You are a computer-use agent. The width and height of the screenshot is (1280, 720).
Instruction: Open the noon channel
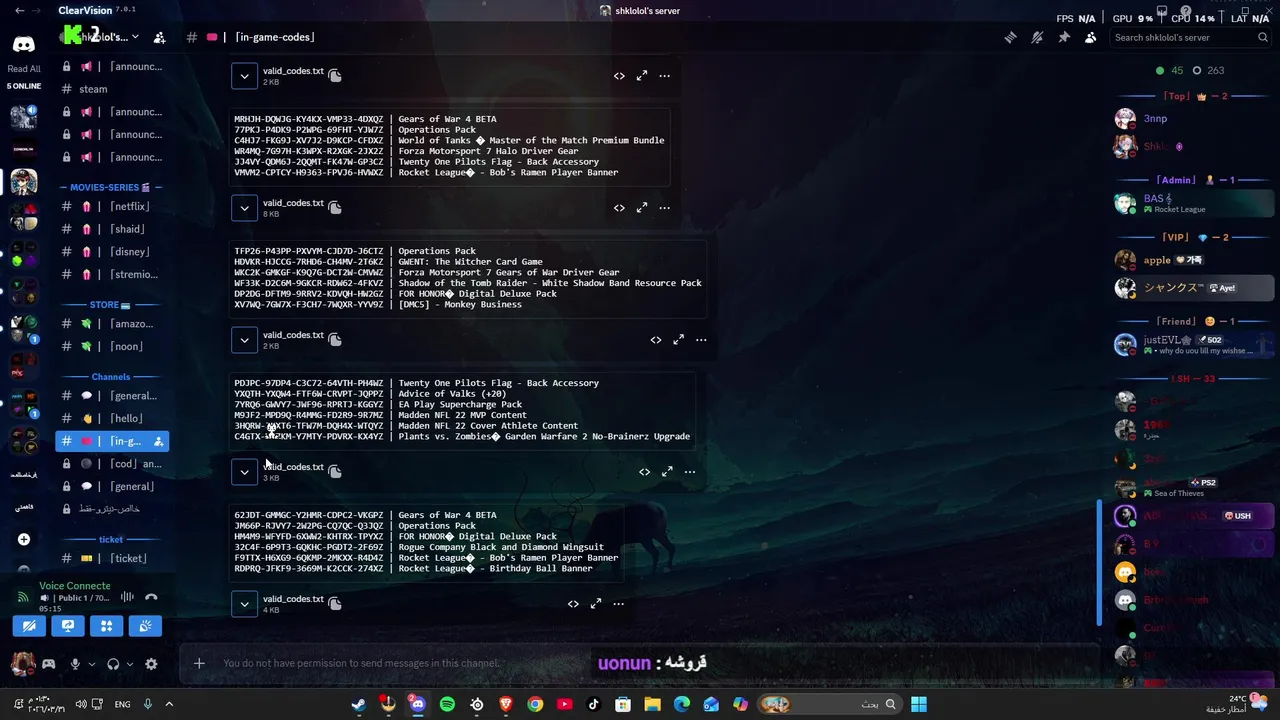[112, 346]
